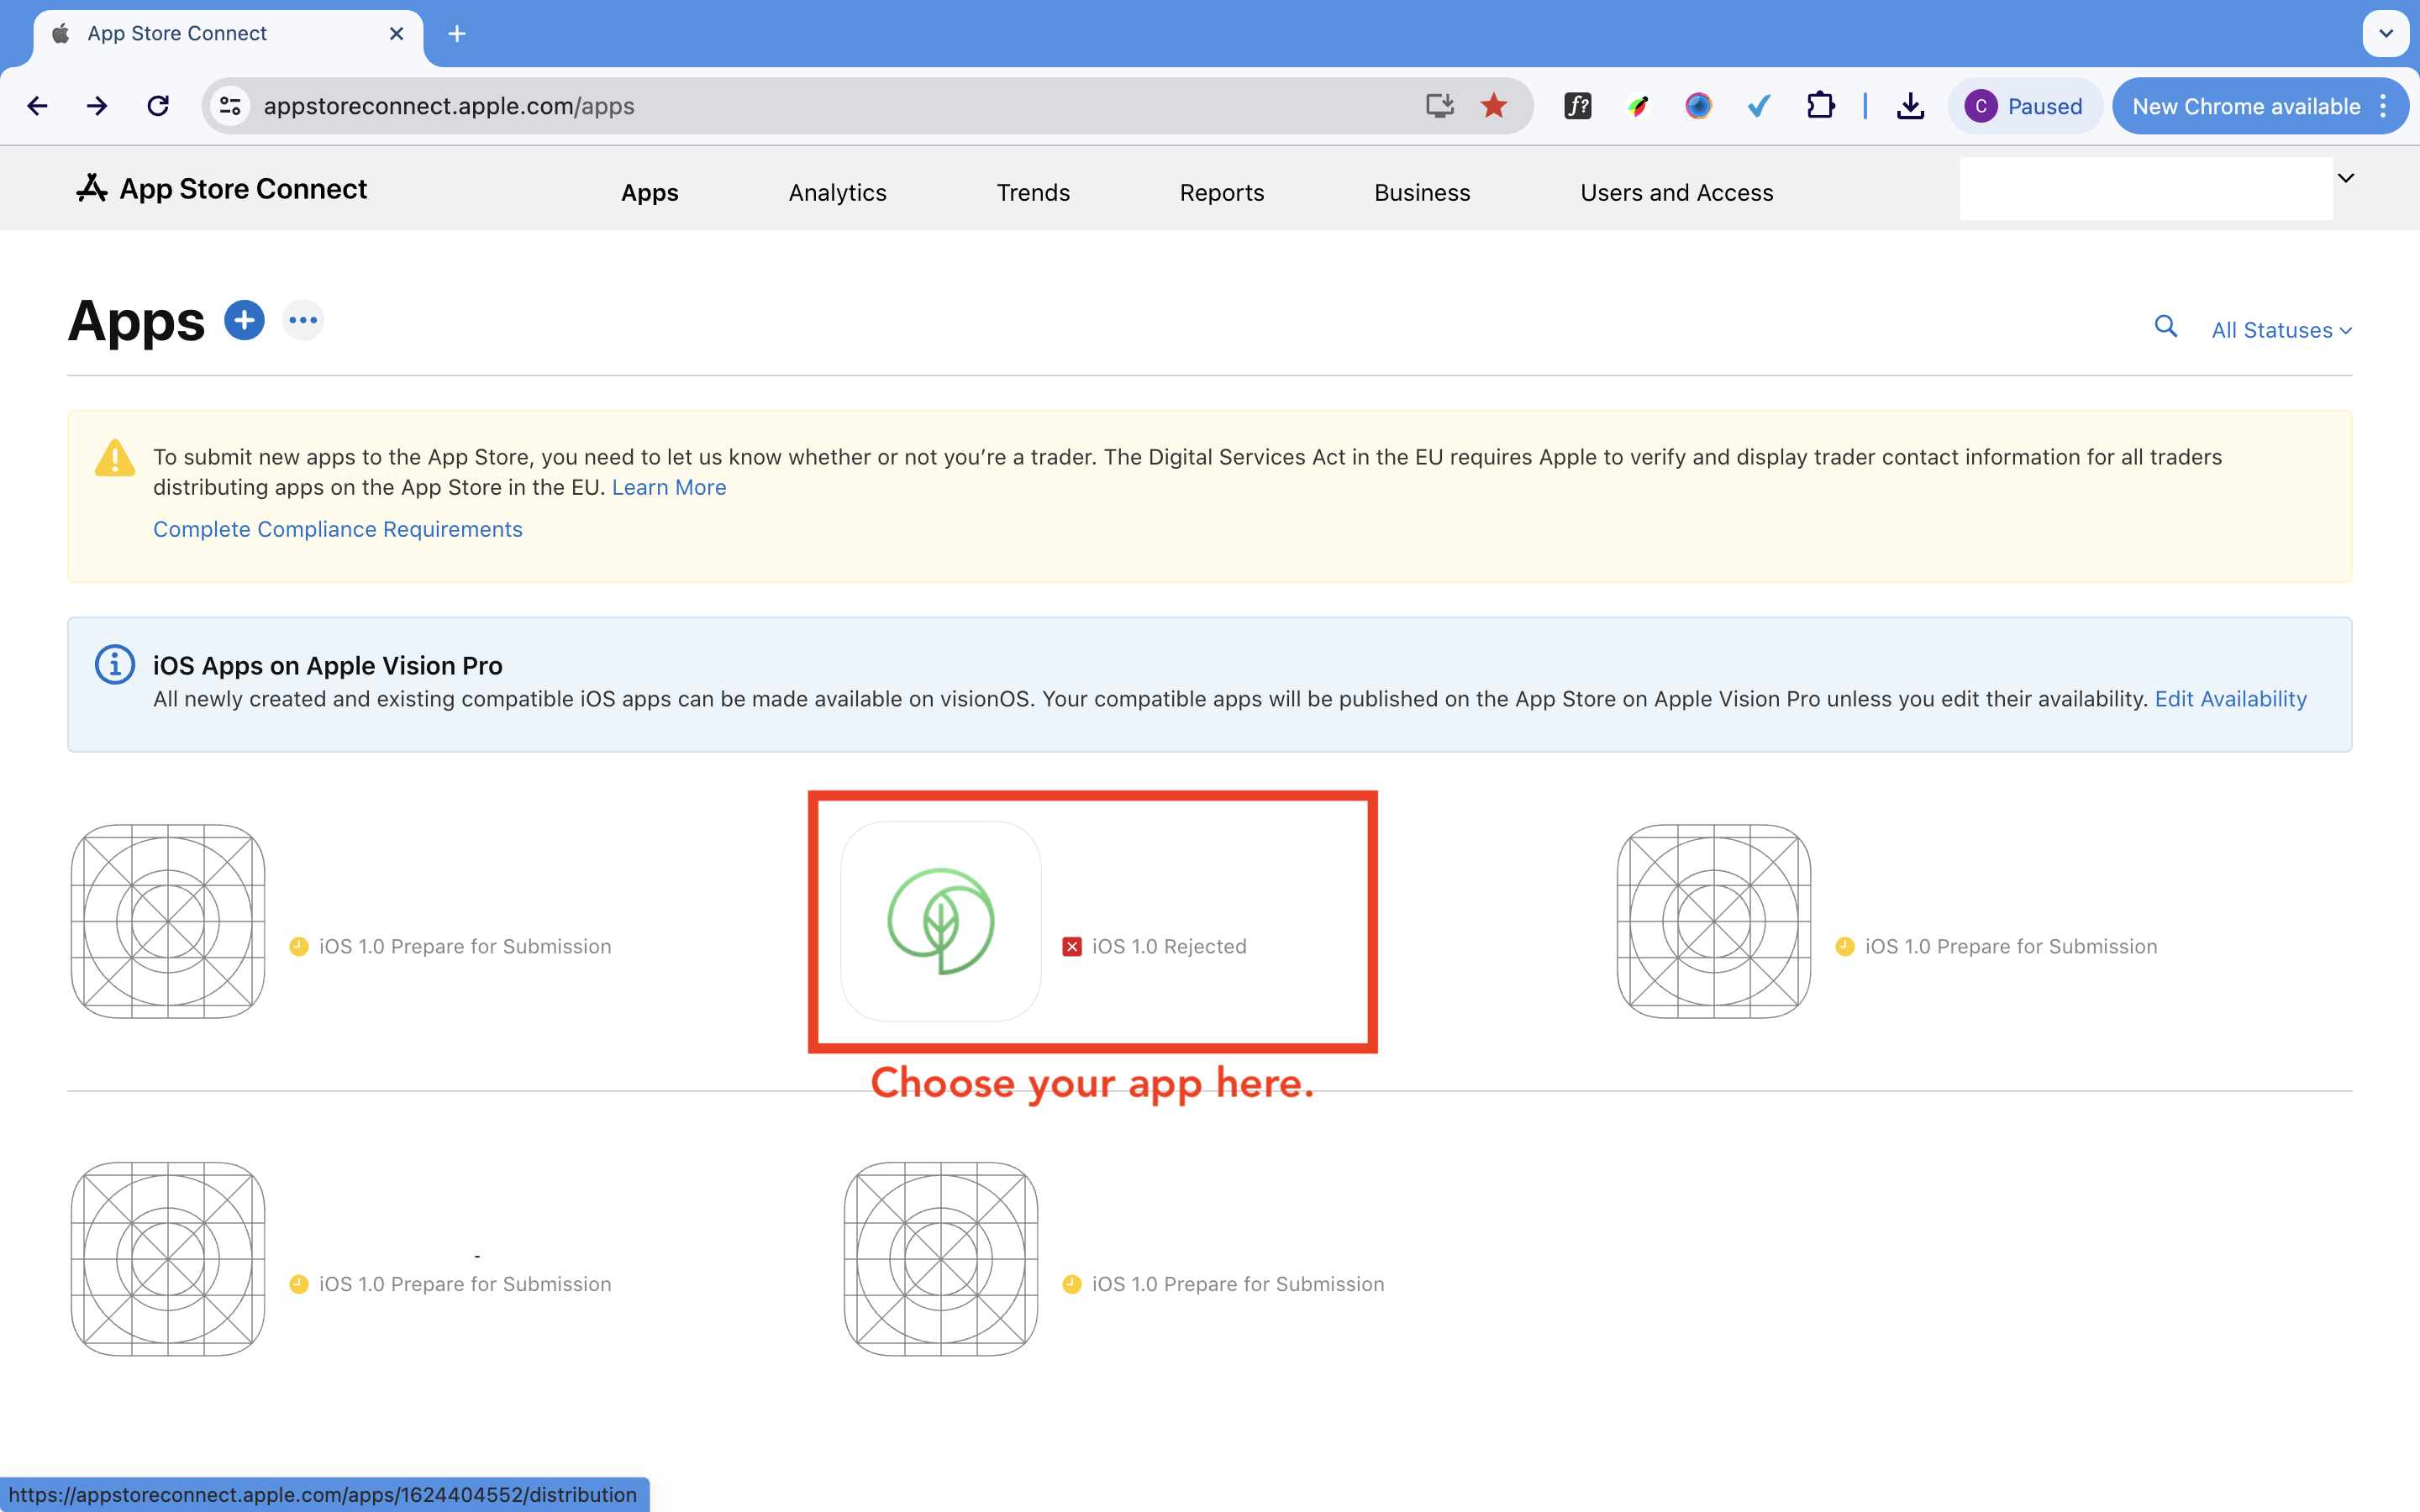Open the colorful pen extension icon
The height and width of the screenshot is (1512, 2420).
pyautogui.click(x=1637, y=106)
